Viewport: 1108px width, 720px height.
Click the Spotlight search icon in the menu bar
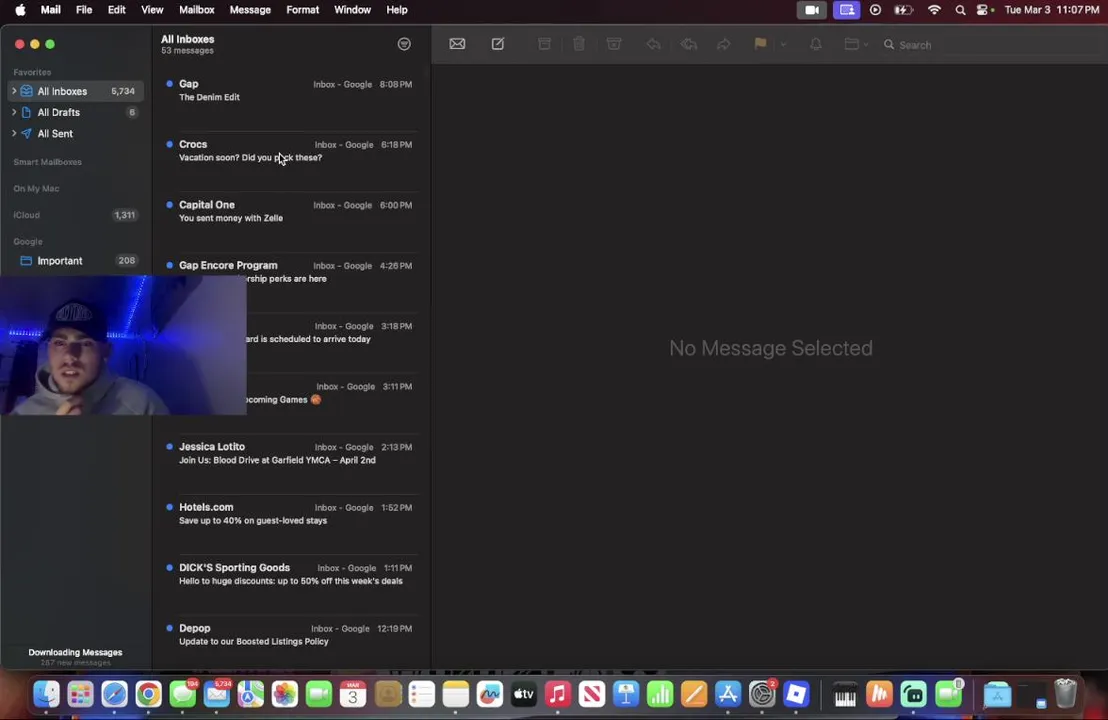[x=960, y=10]
